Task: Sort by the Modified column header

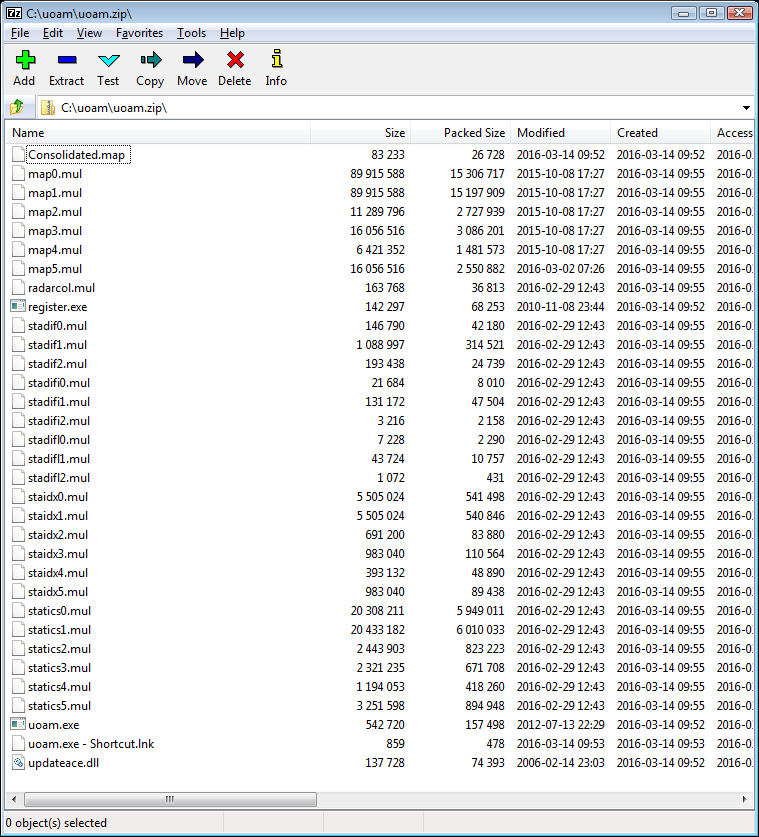Action: 560,133
